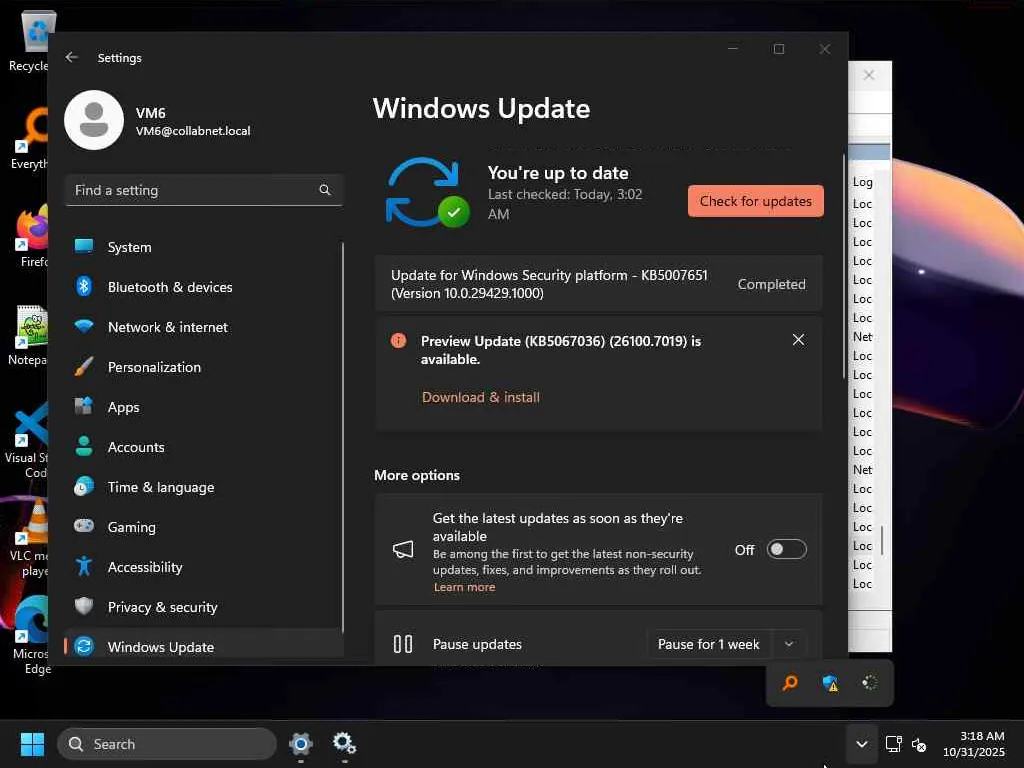Click the Everything search tray icon
The width and height of the screenshot is (1024, 768).
pos(790,683)
